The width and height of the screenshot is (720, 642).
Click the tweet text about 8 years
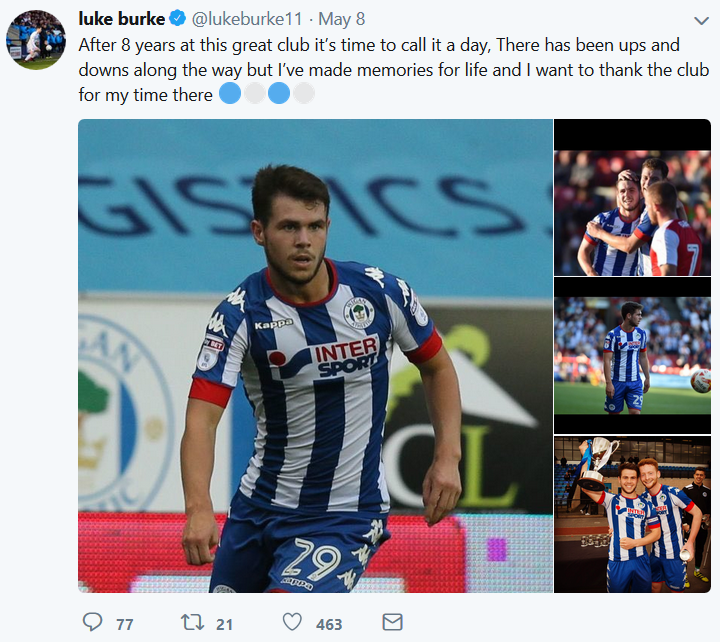(380, 70)
